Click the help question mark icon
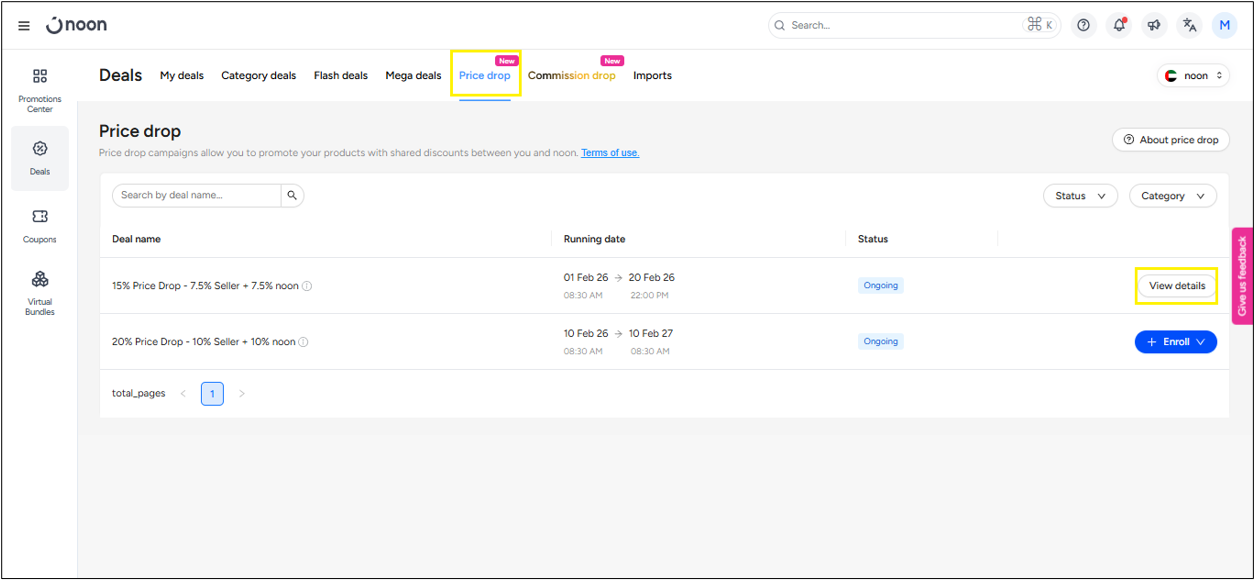 (x=1083, y=26)
